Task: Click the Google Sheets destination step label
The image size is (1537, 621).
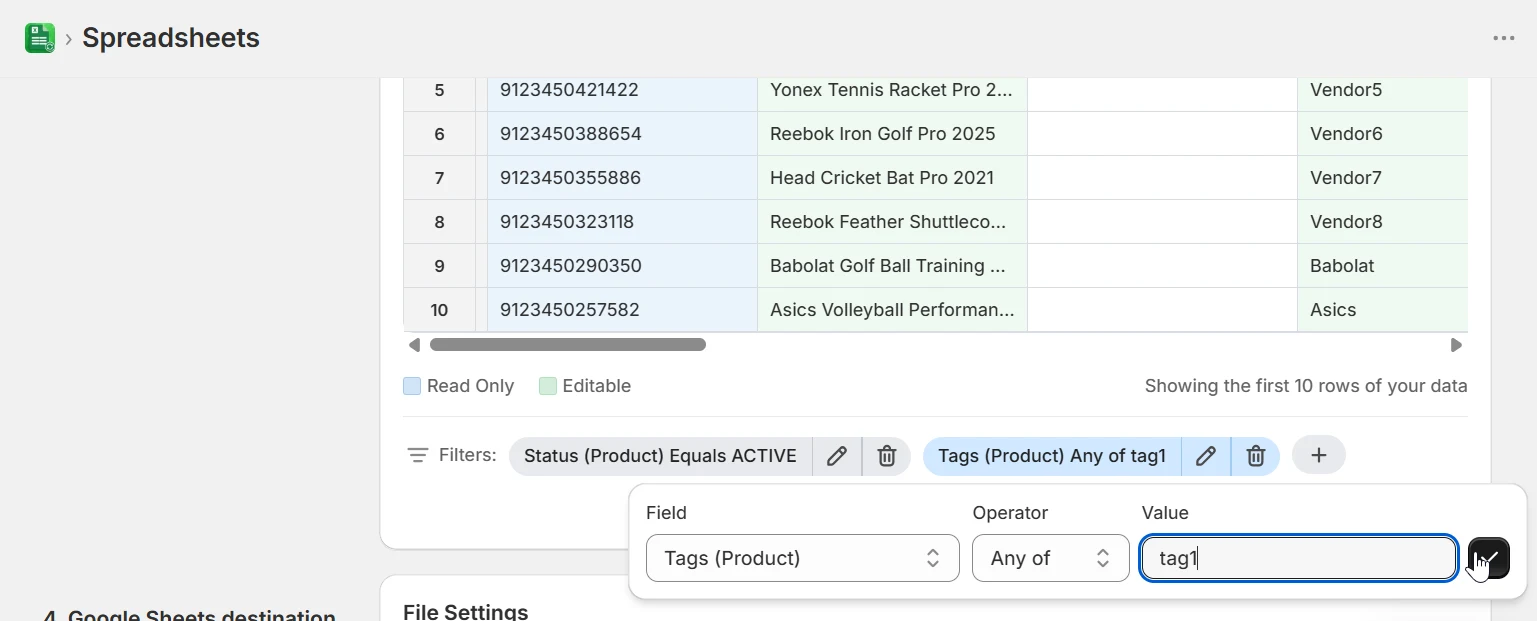Action: [x=189, y=615]
